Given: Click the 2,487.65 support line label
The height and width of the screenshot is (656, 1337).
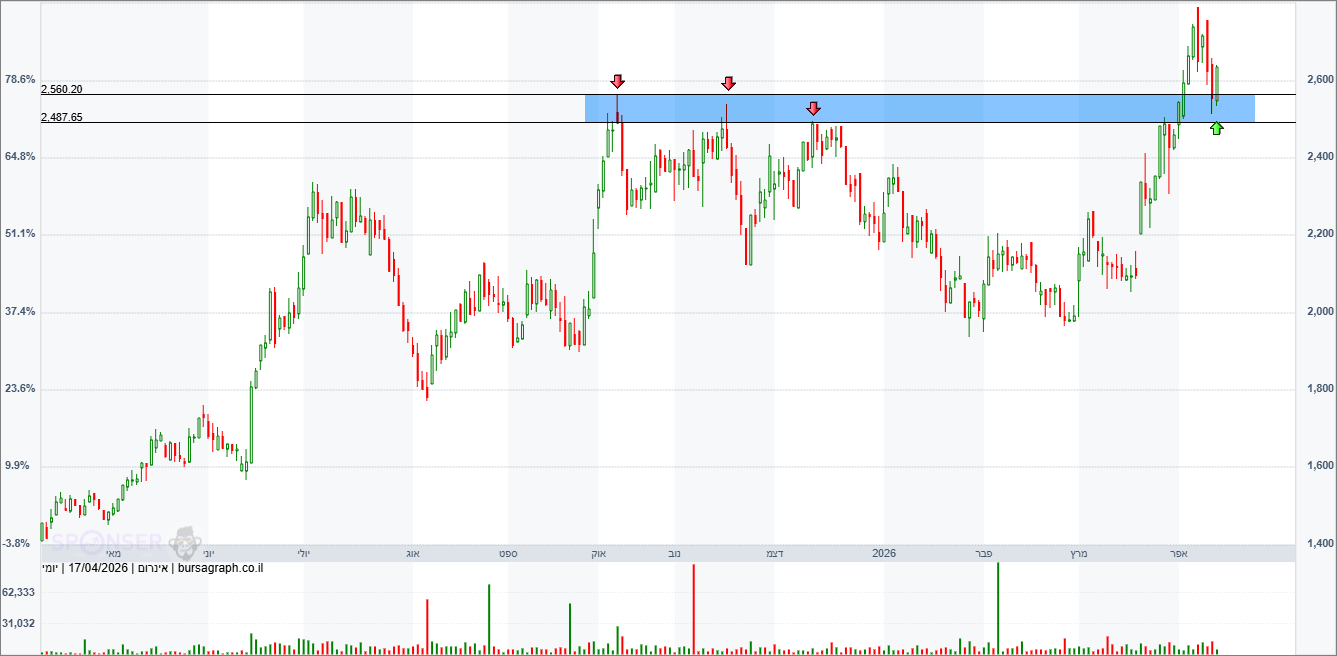Looking at the screenshot, I should pos(61,117).
